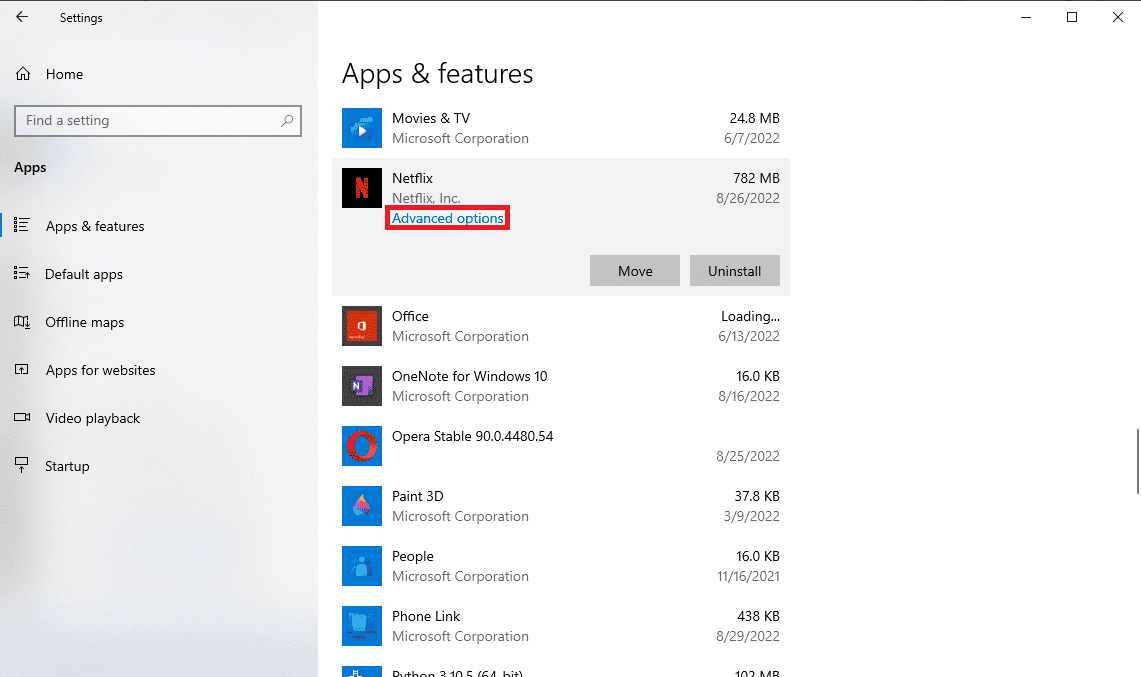Click the People app icon
This screenshot has width=1141, height=677.
[x=362, y=566]
